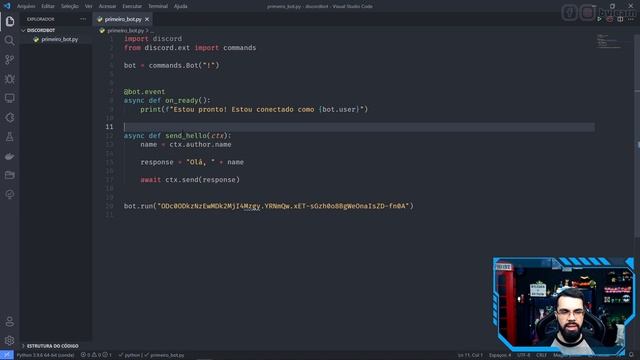Open Explorer panel more actions ellipsis

[x=83, y=19]
